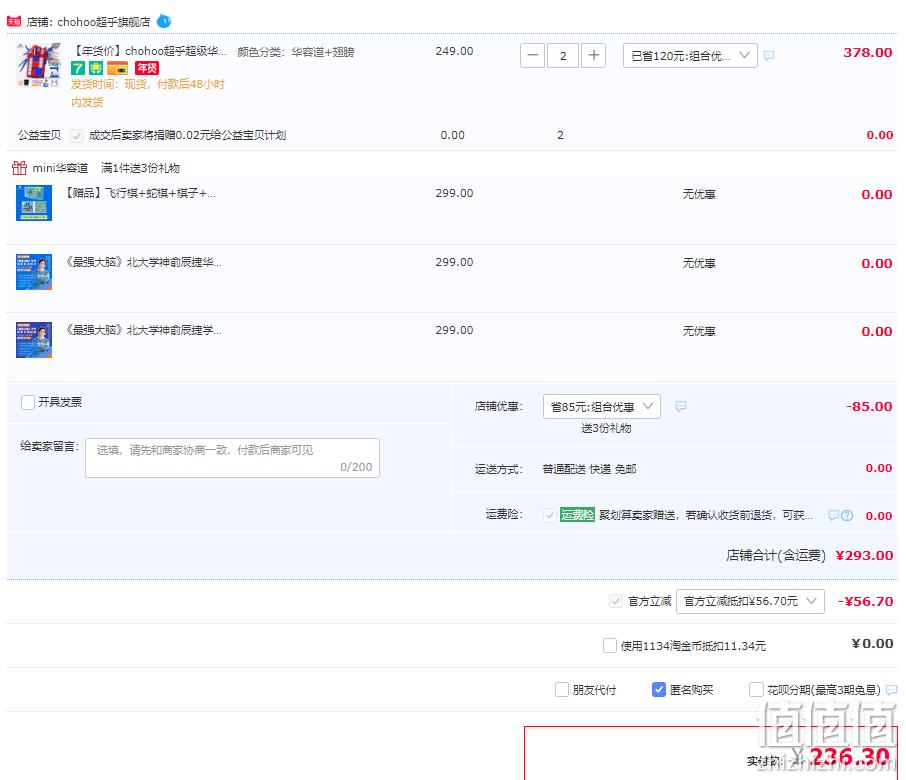Click the 满1件送3份礼物 promotion text
The width and height of the screenshot is (906, 780).
pos(140,168)
